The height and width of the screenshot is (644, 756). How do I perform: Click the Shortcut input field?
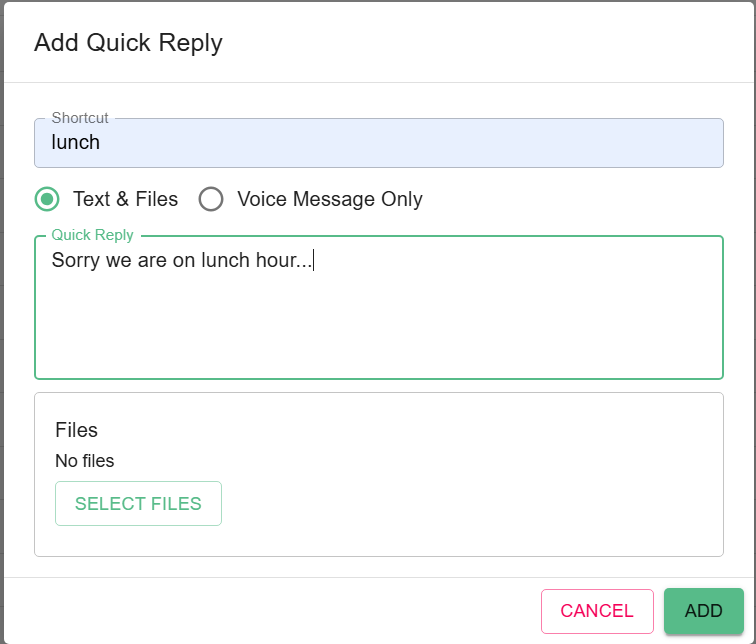click(378, 143)
